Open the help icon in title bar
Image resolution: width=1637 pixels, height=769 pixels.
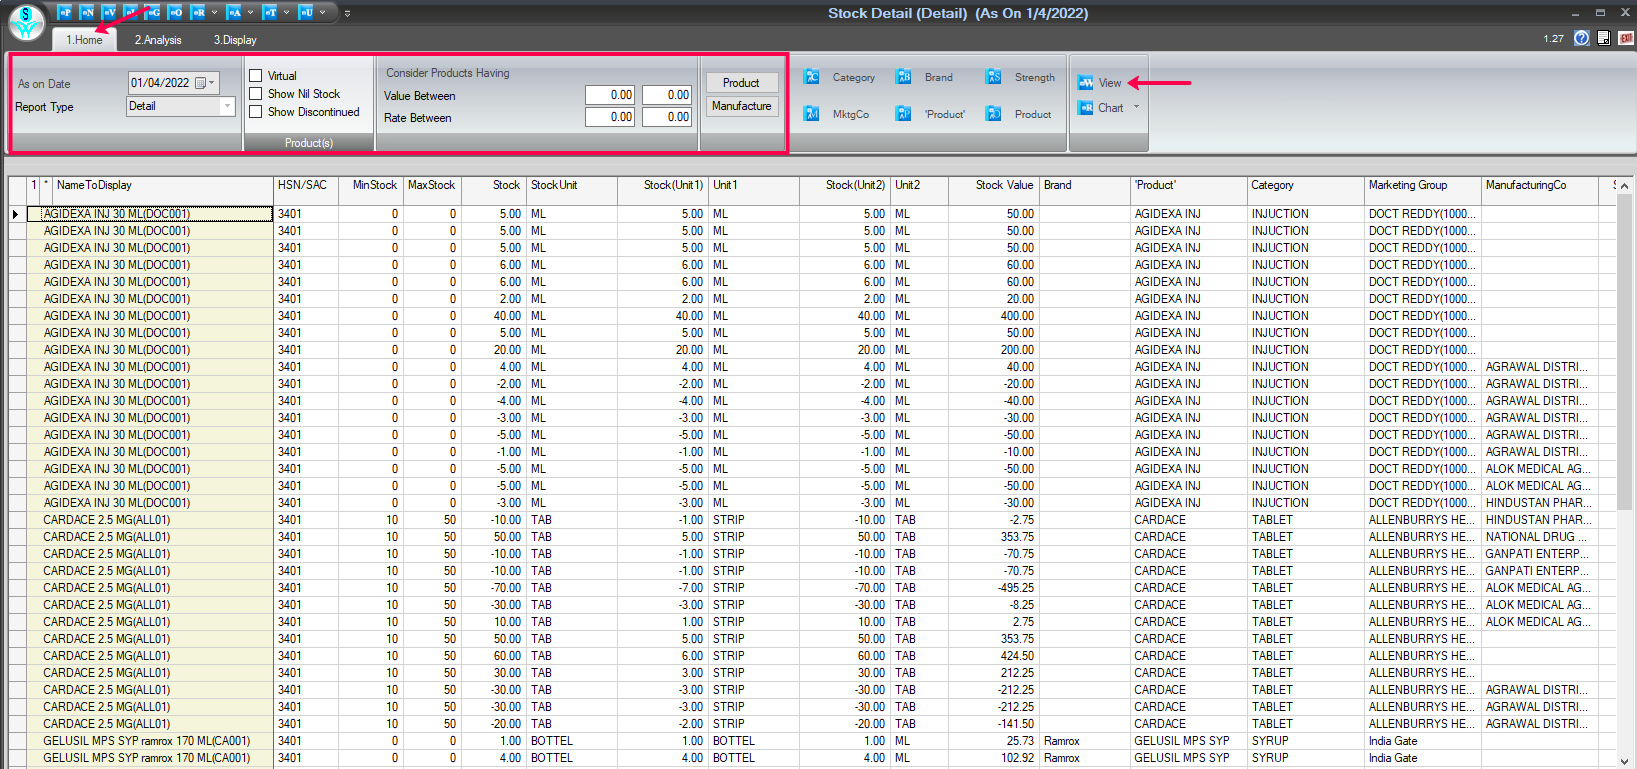coord(1581,38)
